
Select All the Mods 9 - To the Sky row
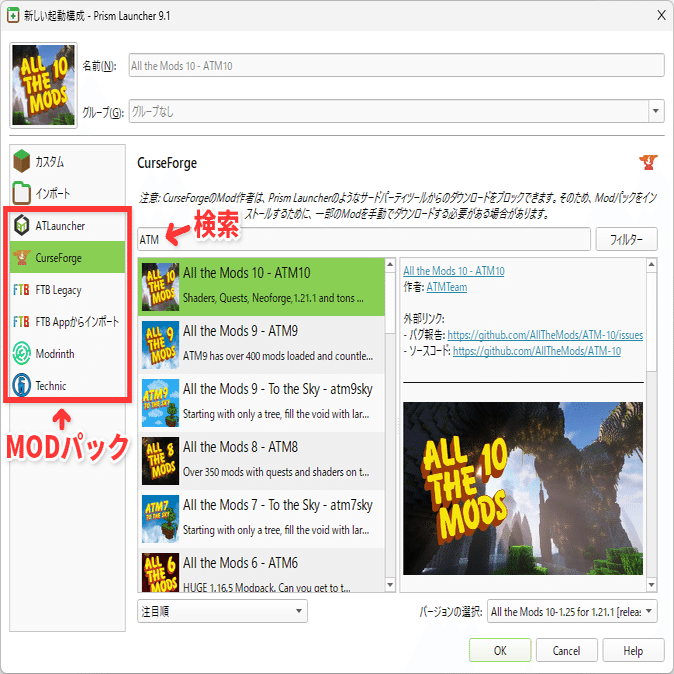(x=261, y=403)
